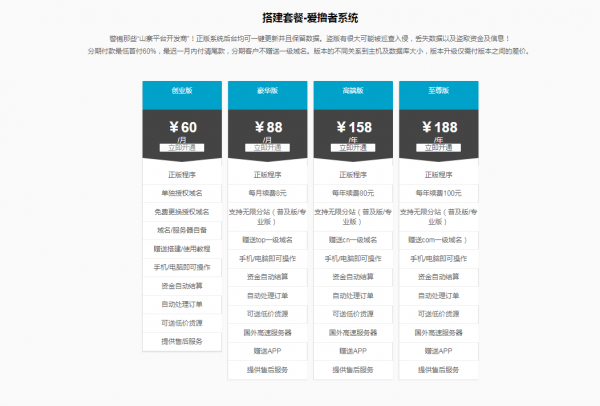Click 可送低价货源 in the 高端版 column
Screen dimensions: 600x406
click(x=353, y=314)
